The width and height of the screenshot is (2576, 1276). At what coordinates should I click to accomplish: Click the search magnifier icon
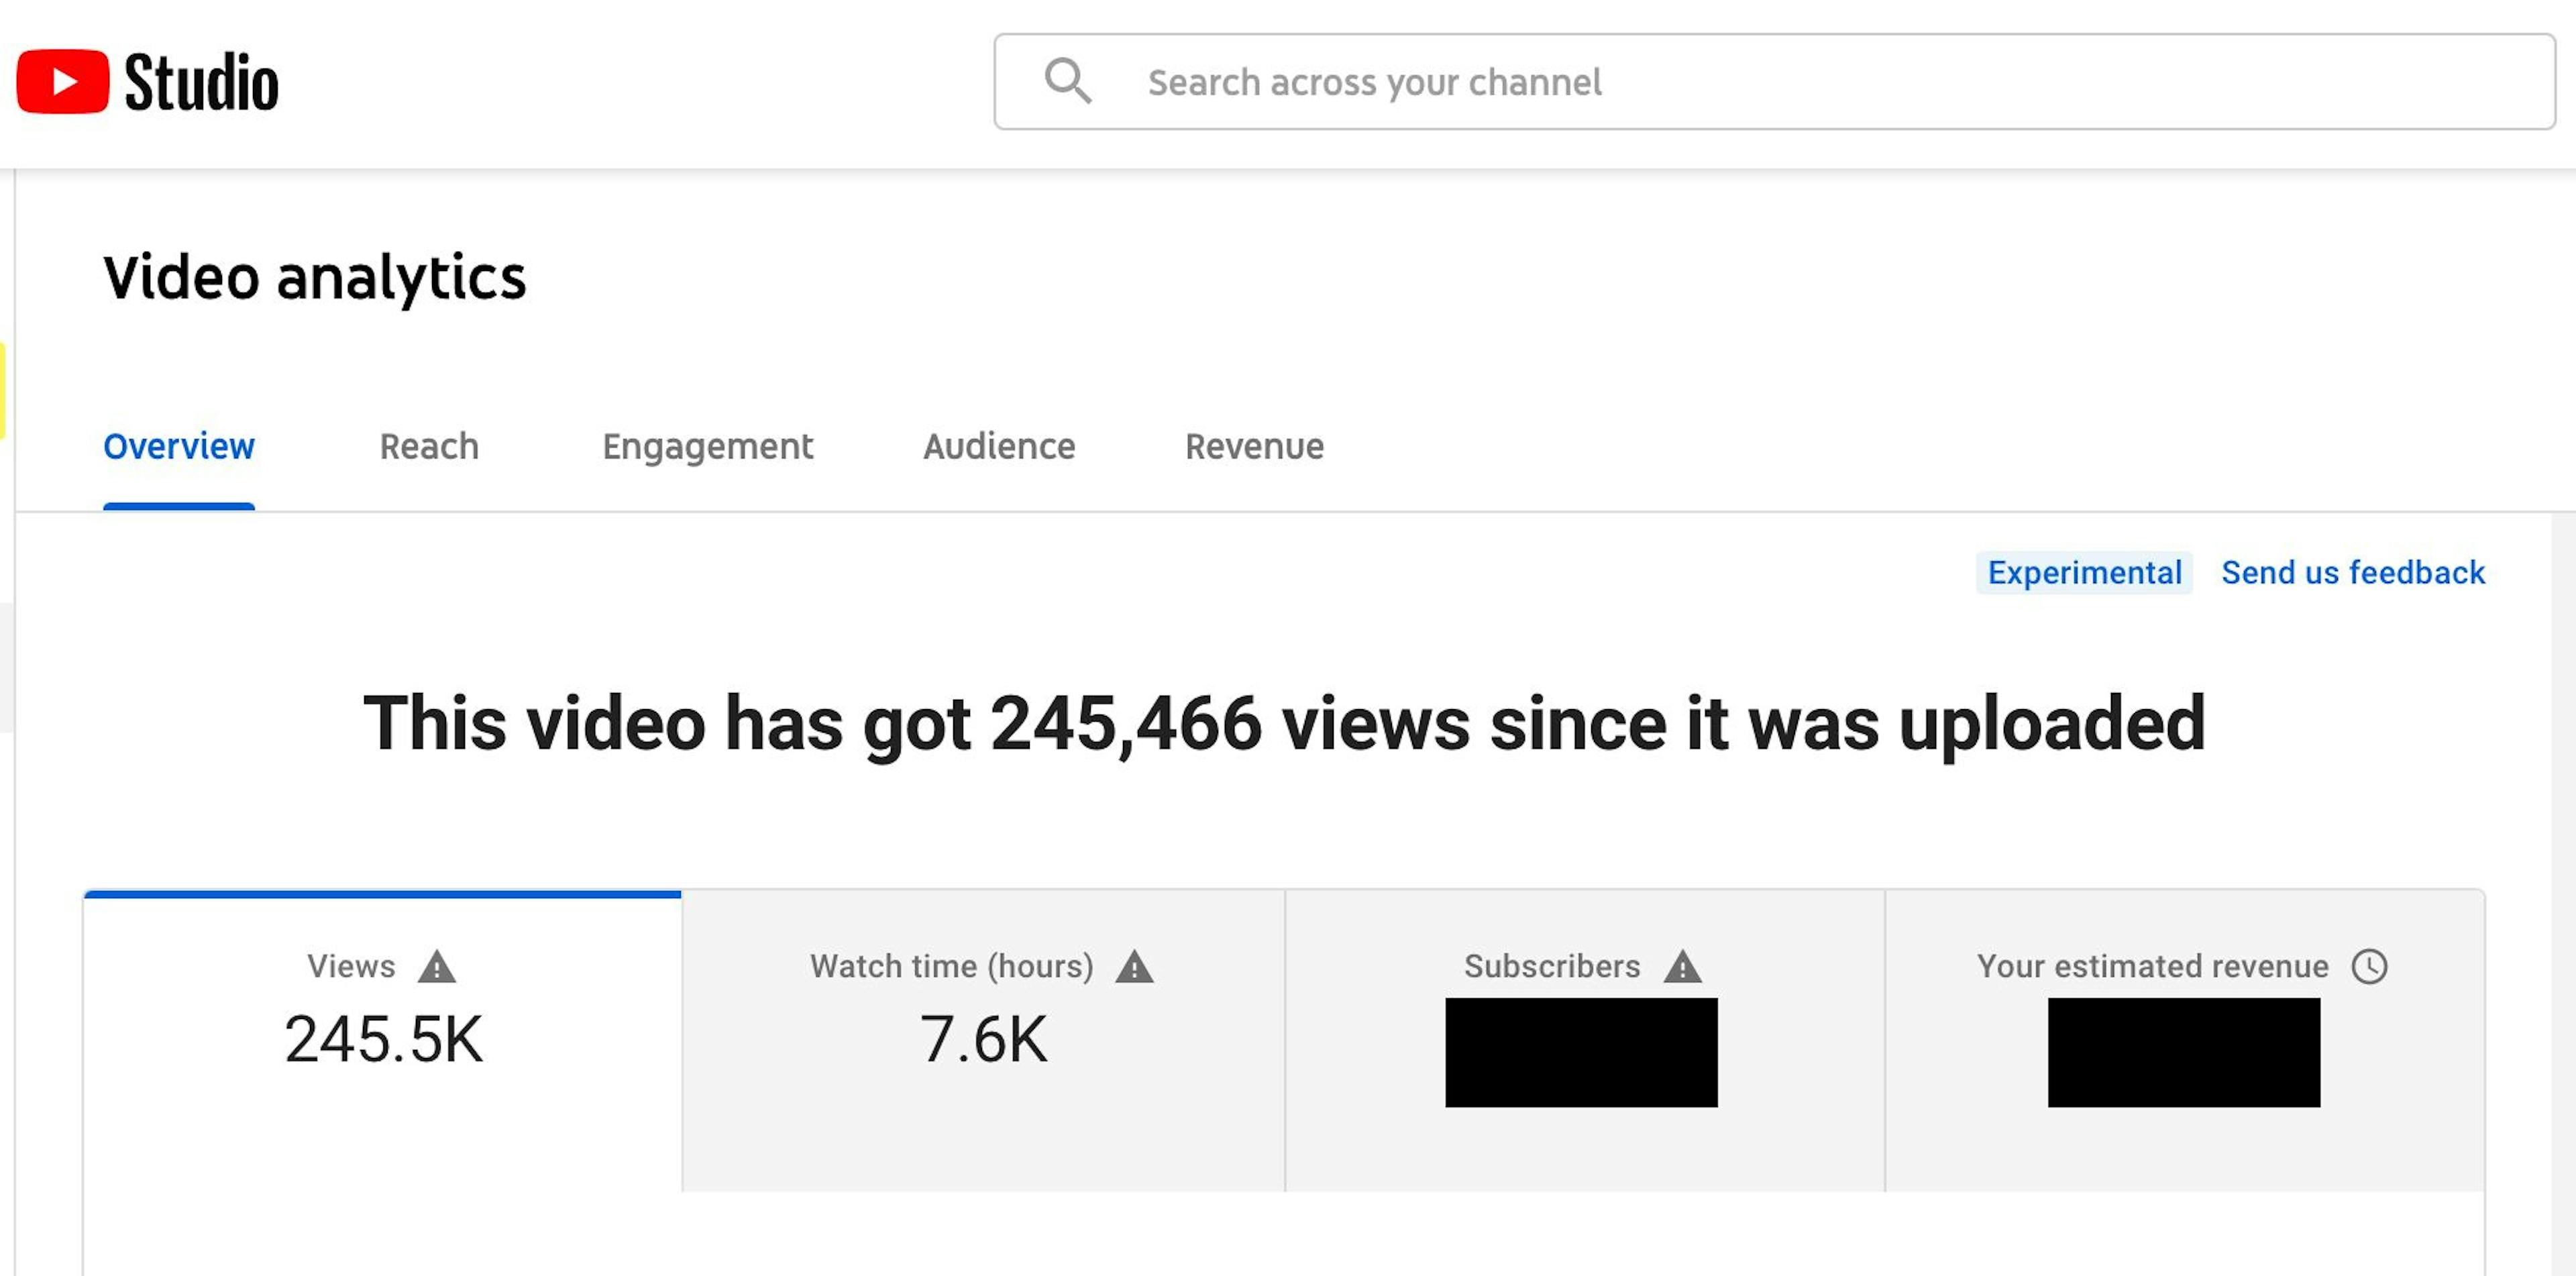pos(1067,81)
